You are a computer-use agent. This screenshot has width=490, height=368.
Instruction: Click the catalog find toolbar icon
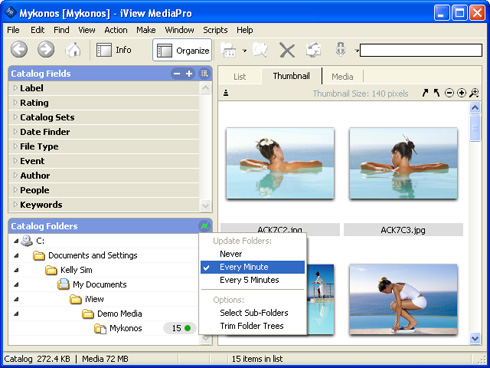pos(260,50)
